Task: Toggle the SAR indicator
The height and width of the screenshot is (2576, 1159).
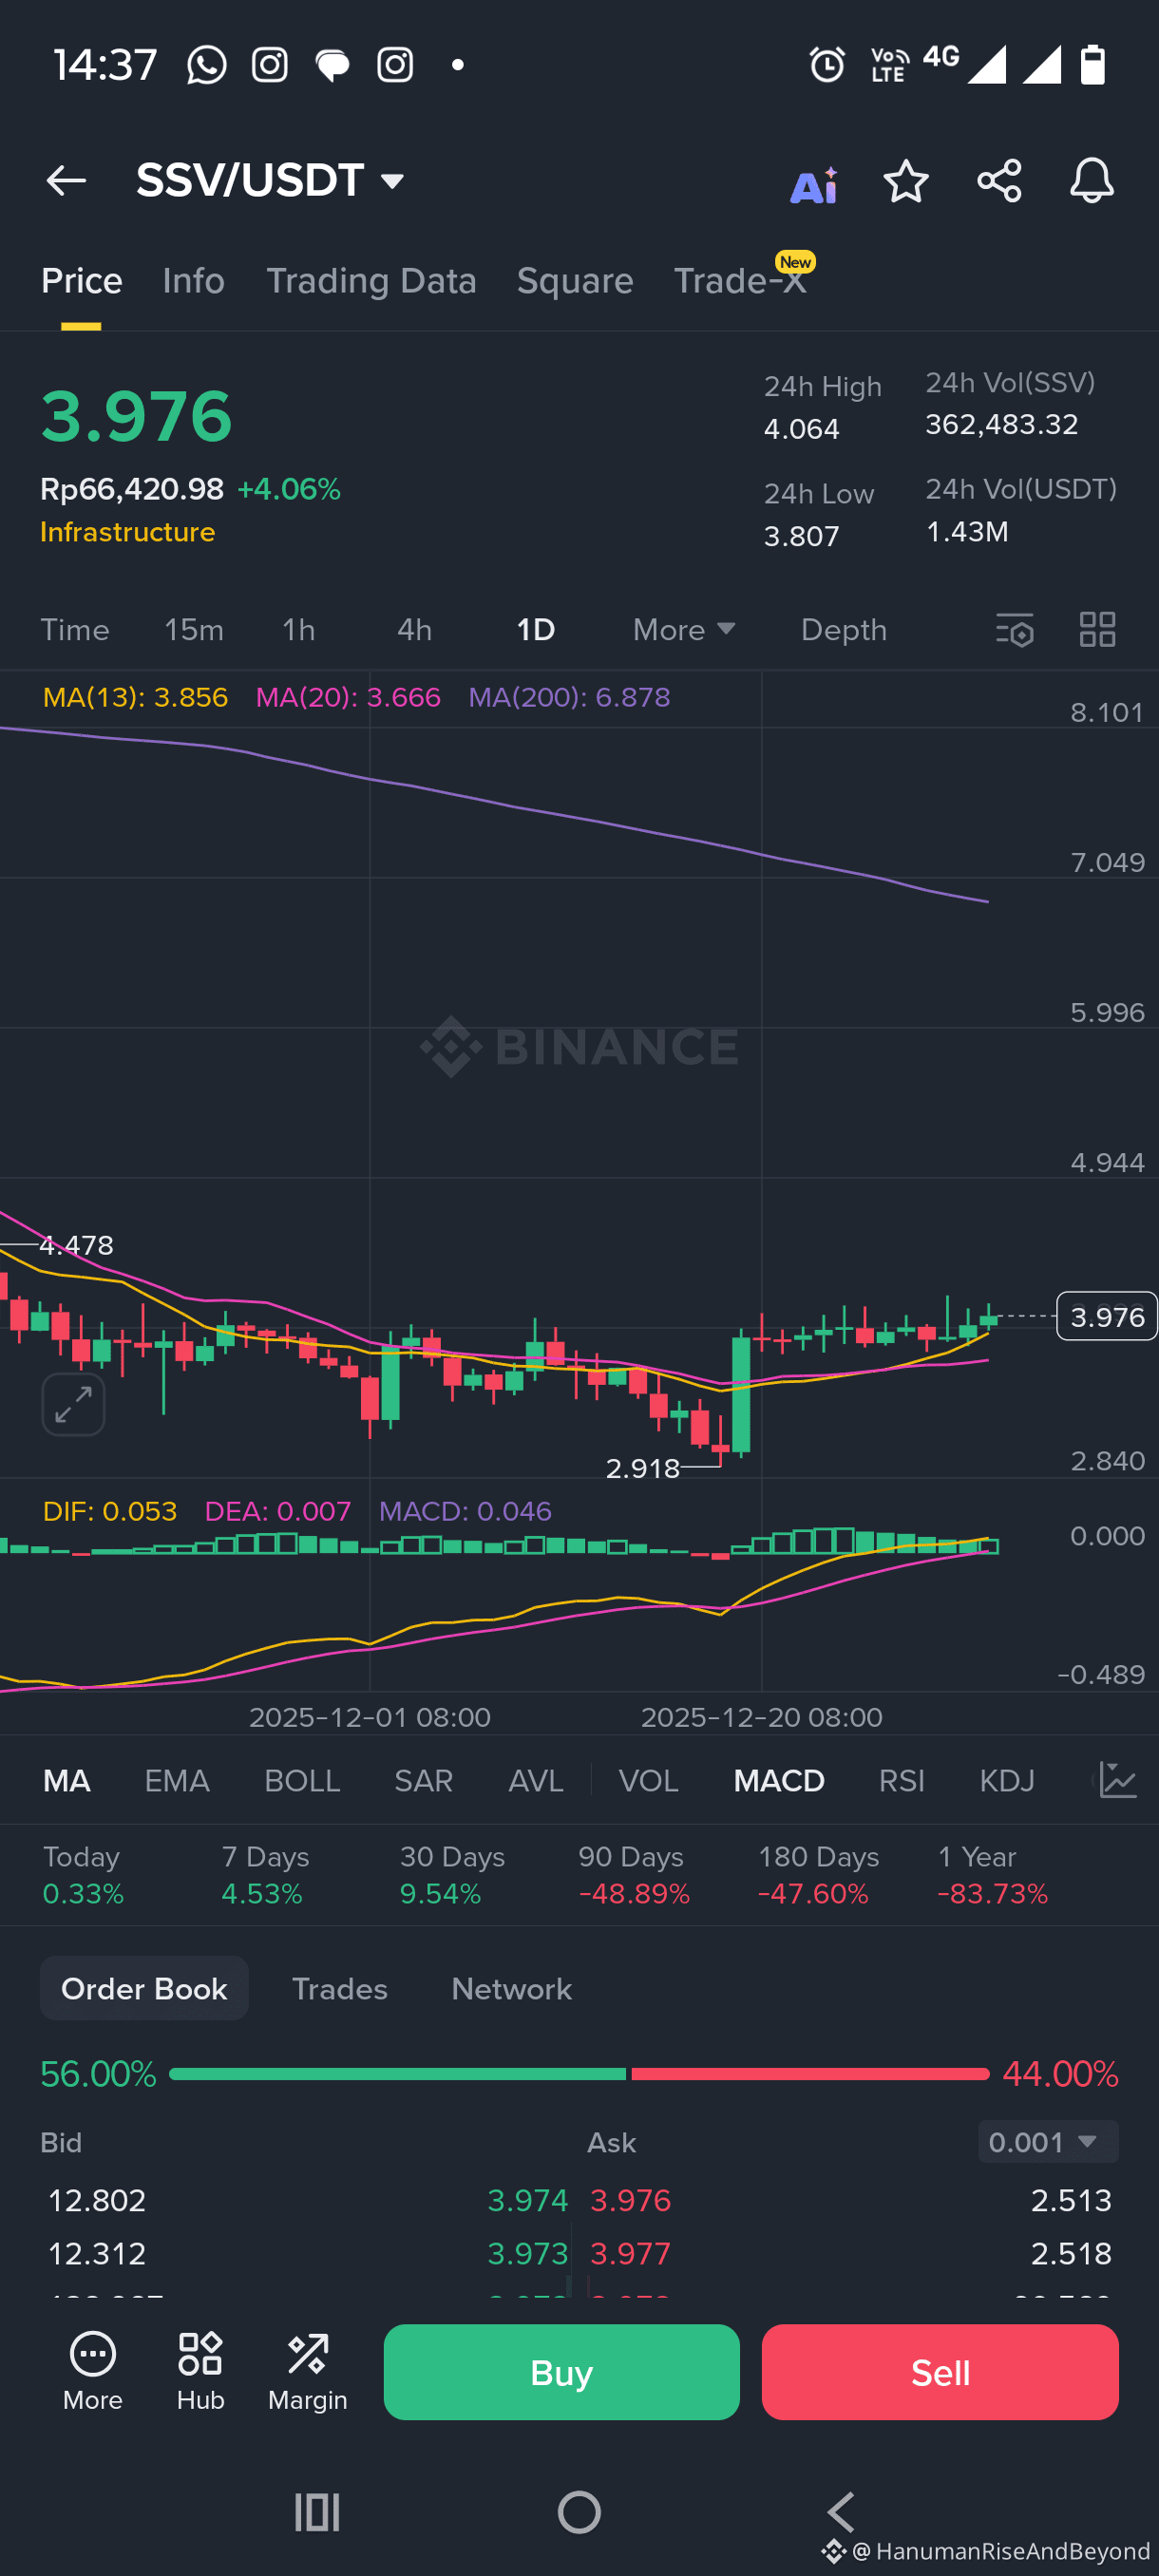Action: pyautogui.click(x=424, y=1780)
